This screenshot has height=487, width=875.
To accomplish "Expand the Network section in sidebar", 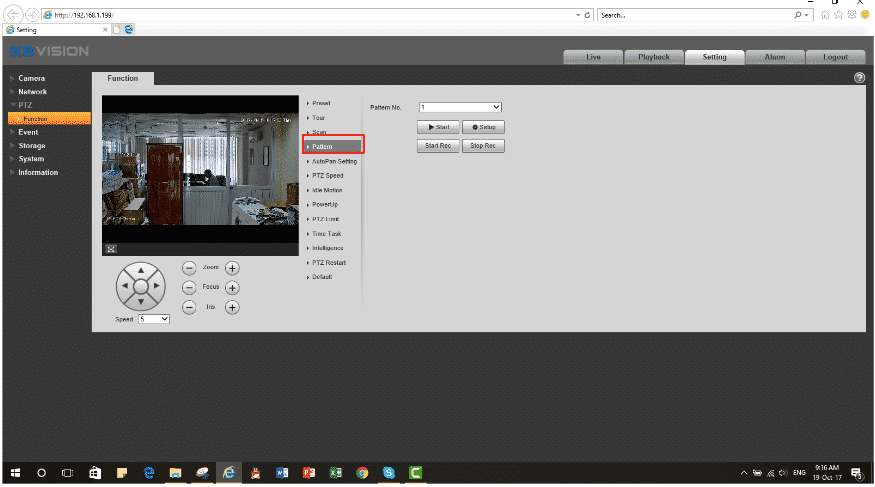I will [32, 92].
